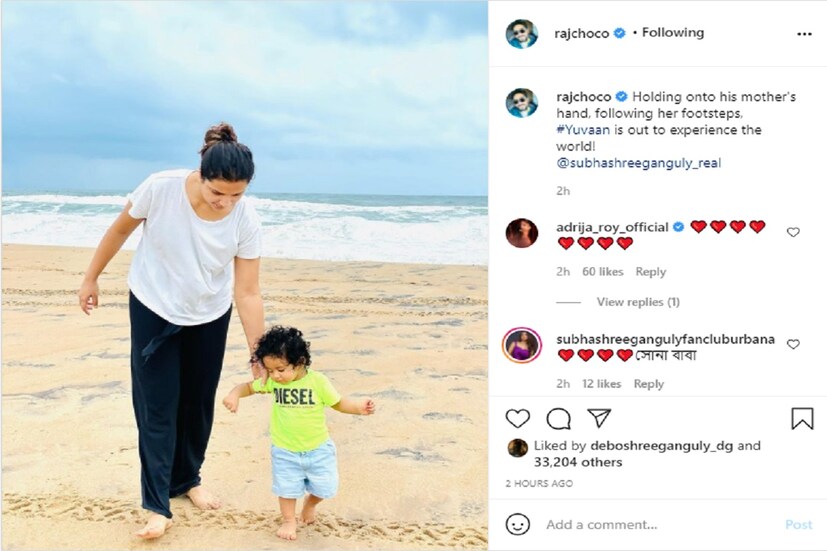
Task: Open the emoji picker smiley icon
Action: pyautogui.click(x=517, y=524)
